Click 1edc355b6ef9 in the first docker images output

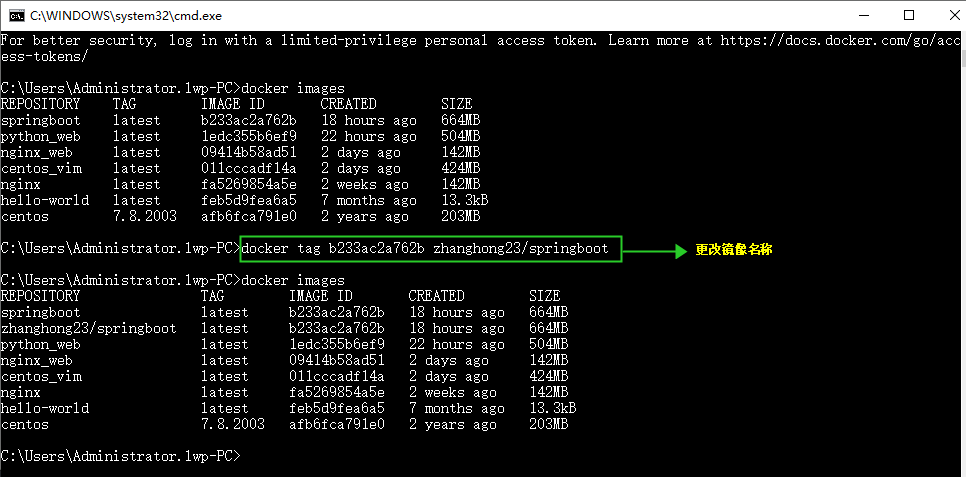[x=248, y=137]
